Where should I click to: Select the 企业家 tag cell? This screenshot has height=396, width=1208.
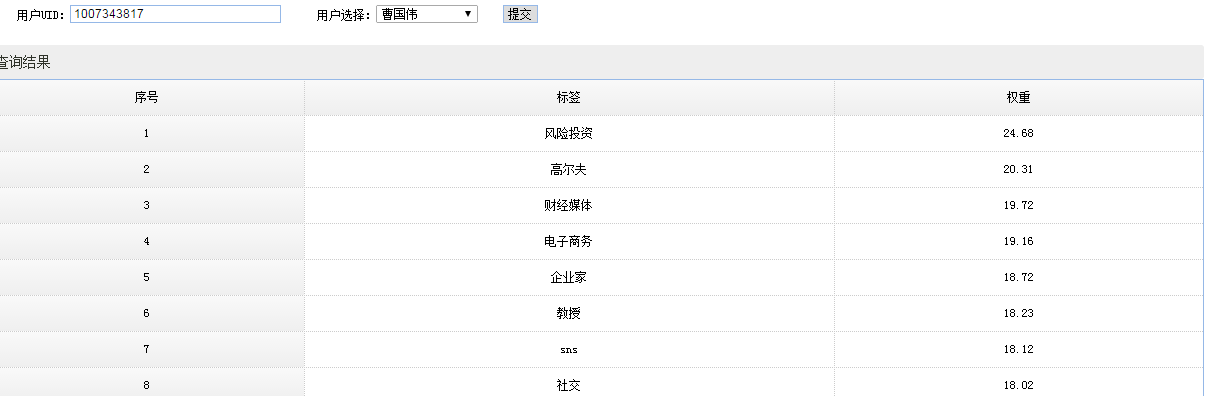pos(569,278)
